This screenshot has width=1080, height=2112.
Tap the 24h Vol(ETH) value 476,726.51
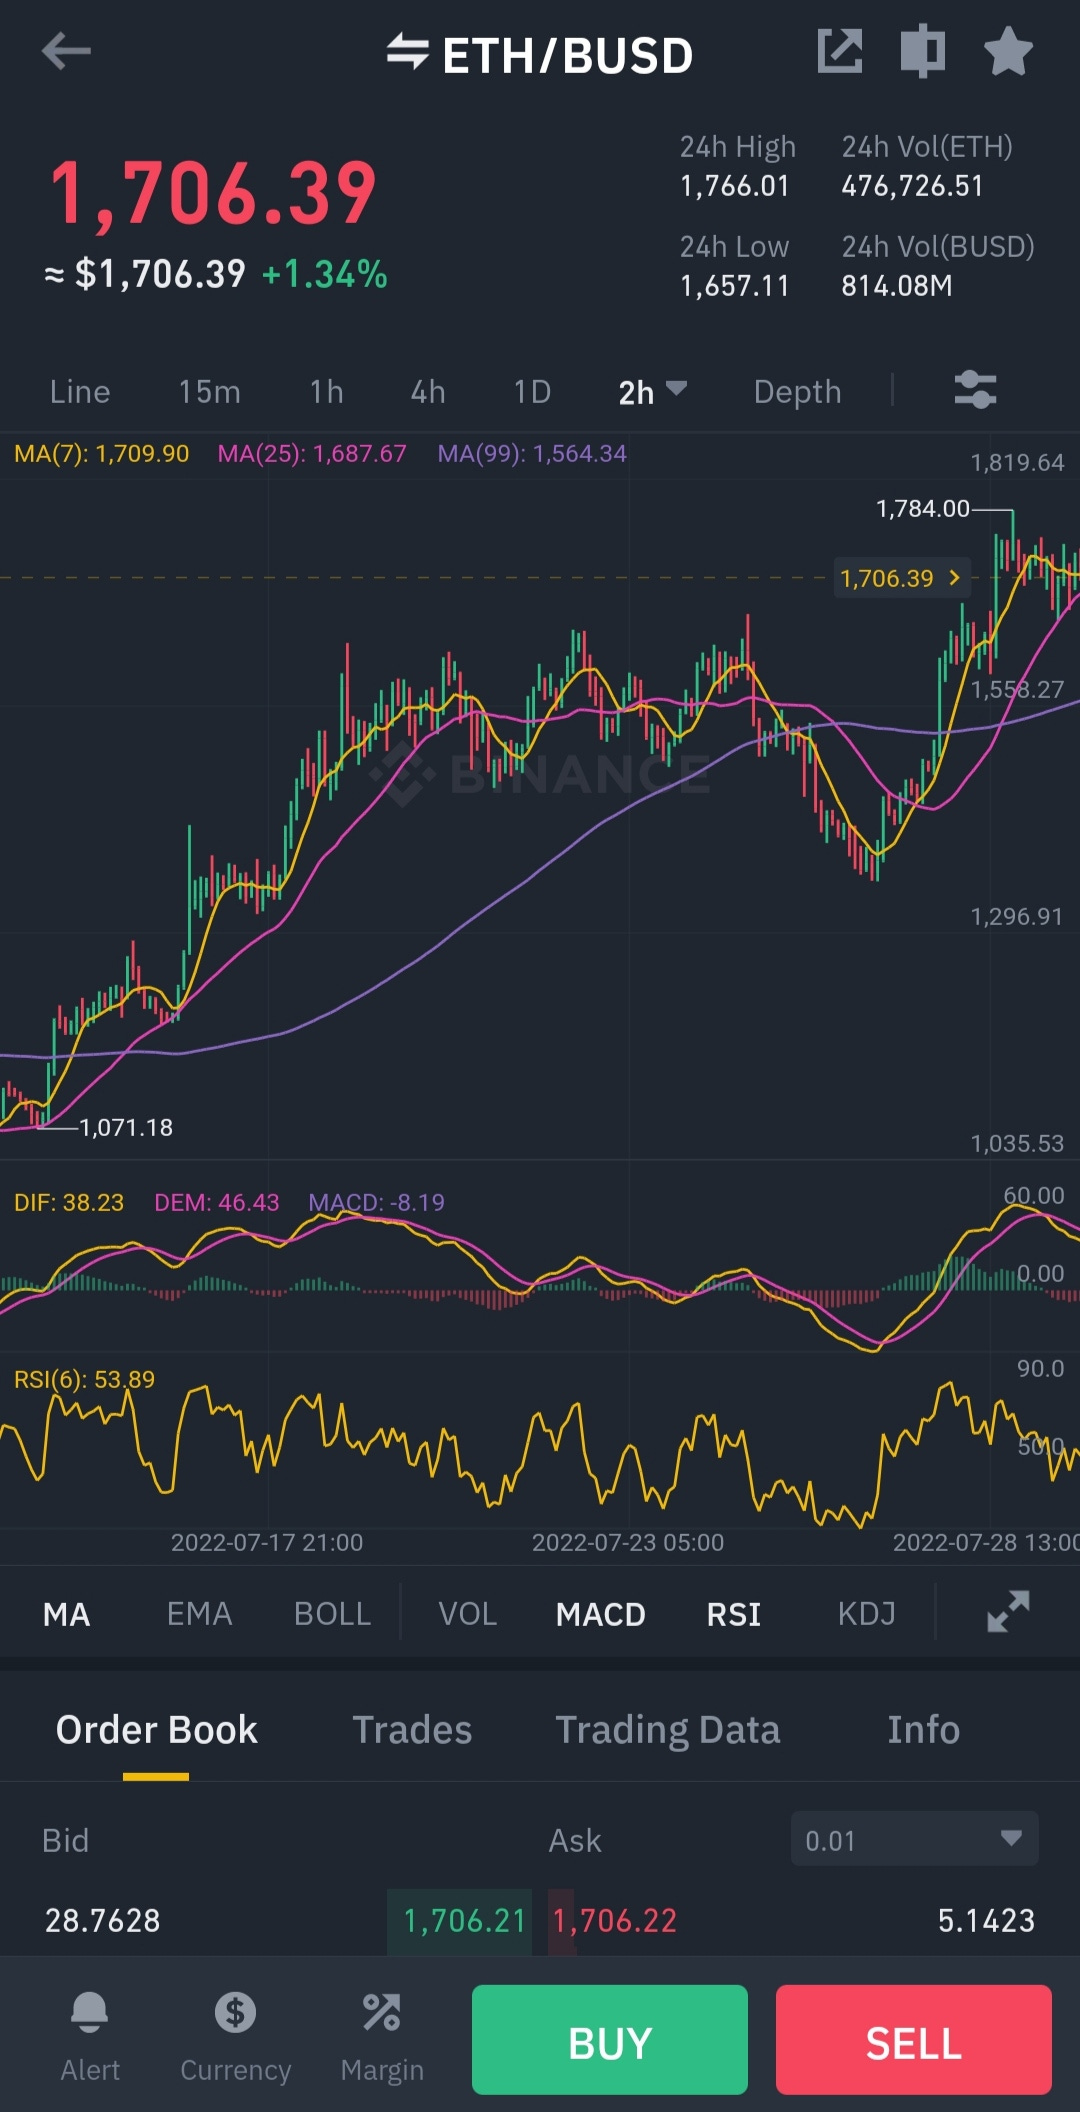click(x=912, y=186)
